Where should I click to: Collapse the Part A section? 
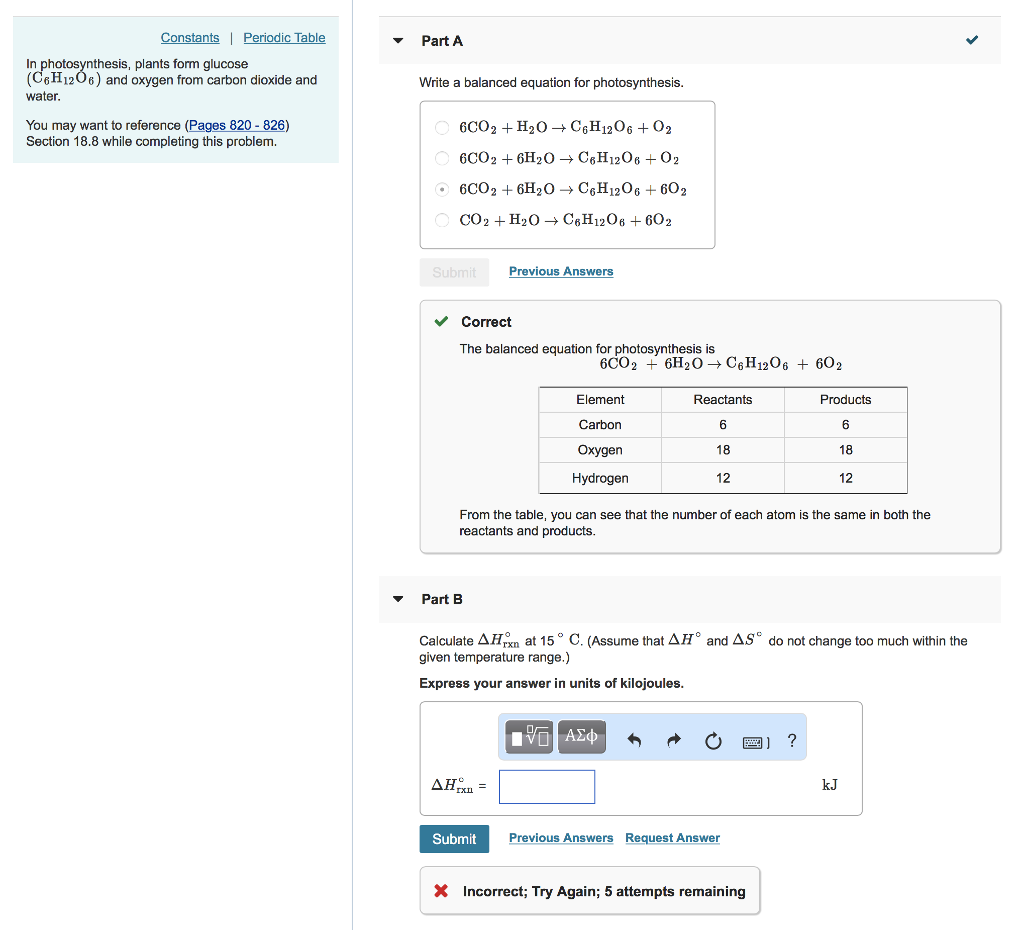pyautogui.click(x=398, y=41)
